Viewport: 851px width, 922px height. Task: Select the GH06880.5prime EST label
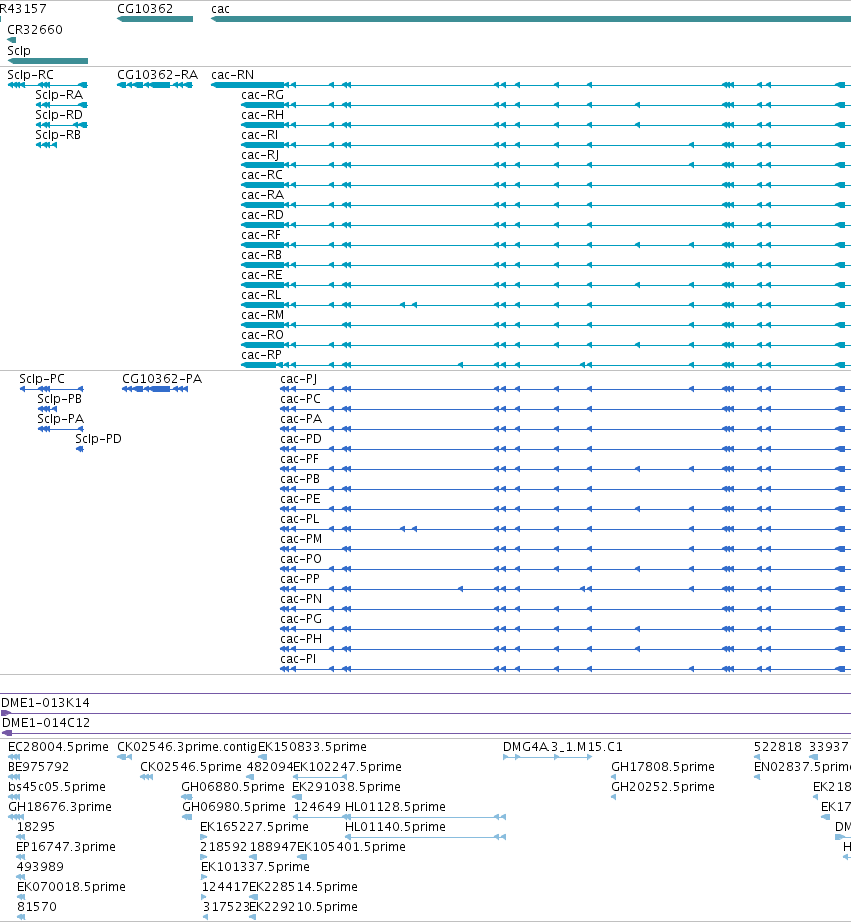(x=233, y=787)
